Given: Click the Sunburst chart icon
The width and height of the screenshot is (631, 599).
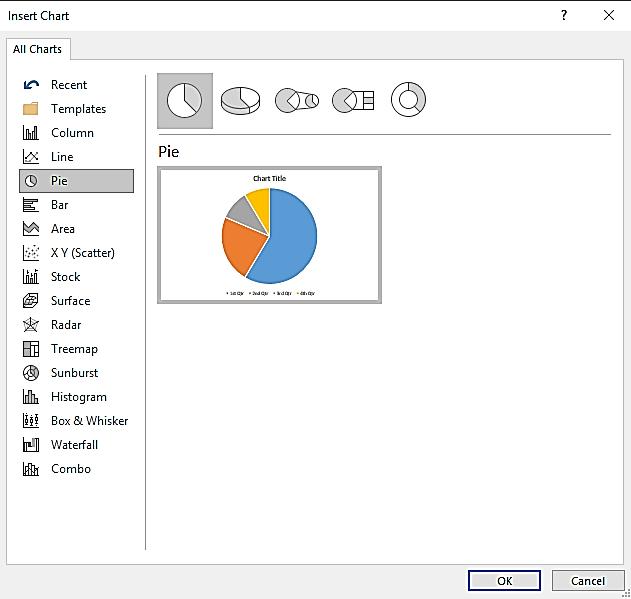Looking at the screenshot, I should pyautogui.click(x=31, y=373).
